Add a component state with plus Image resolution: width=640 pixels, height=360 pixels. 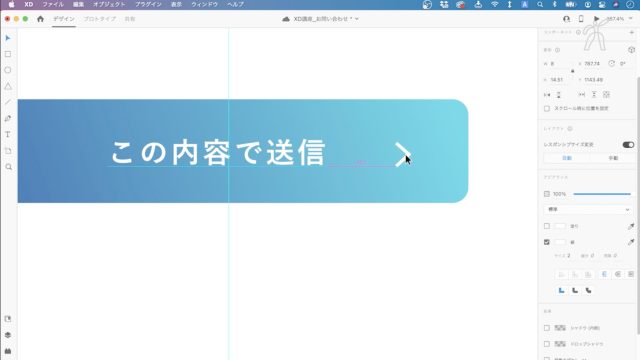click(631, 32)
